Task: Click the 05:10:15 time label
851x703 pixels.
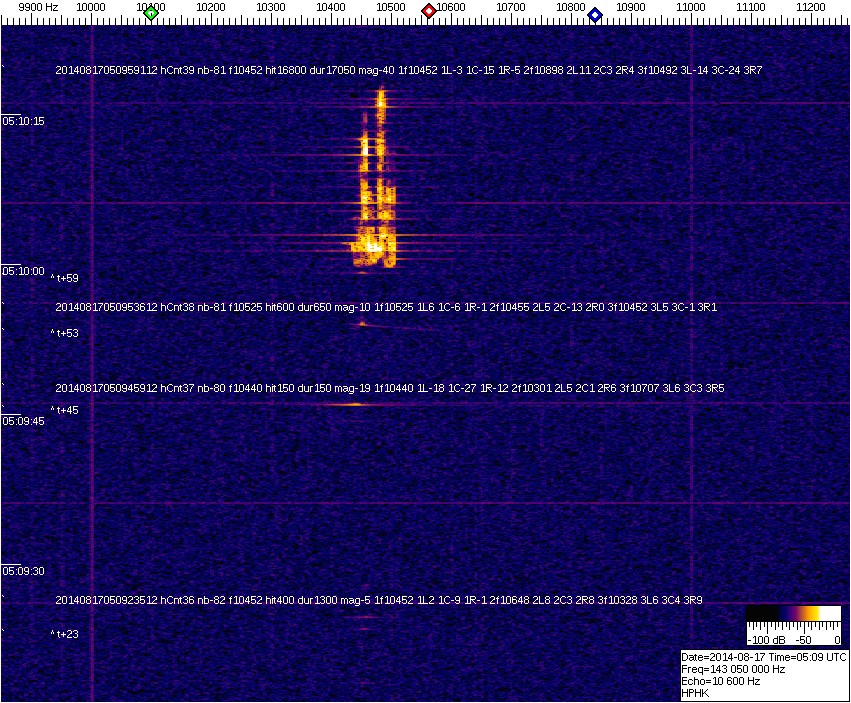Action: pos(23,121)
